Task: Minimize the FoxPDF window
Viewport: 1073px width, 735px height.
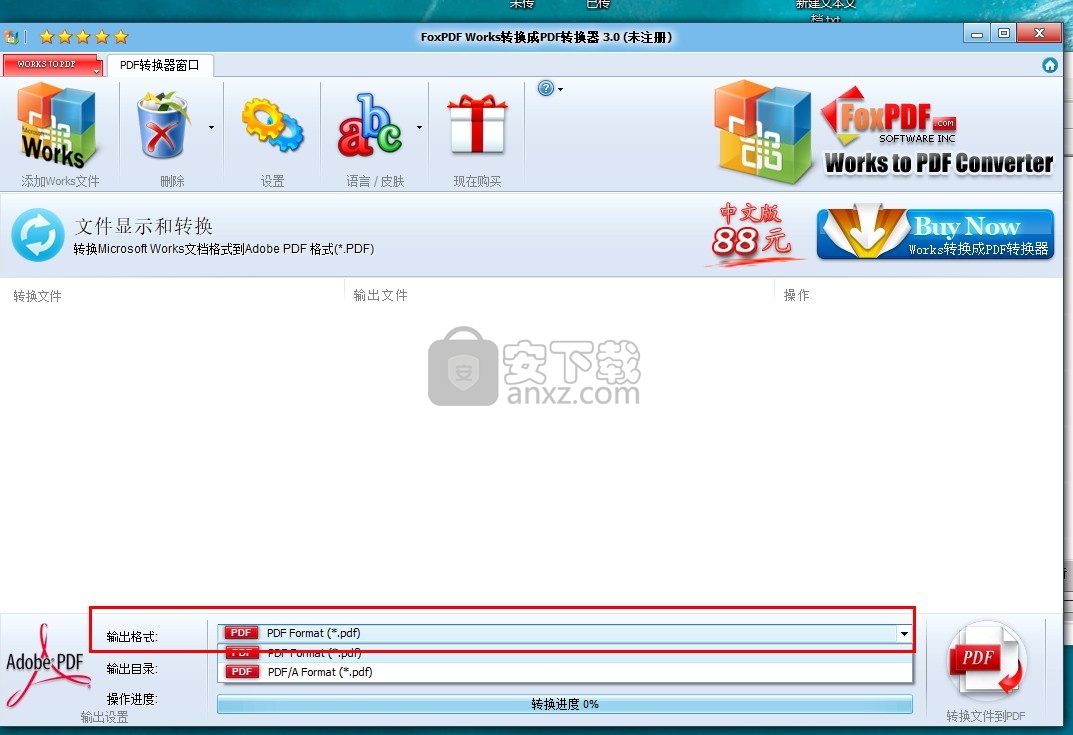Action: pos(977,34)
